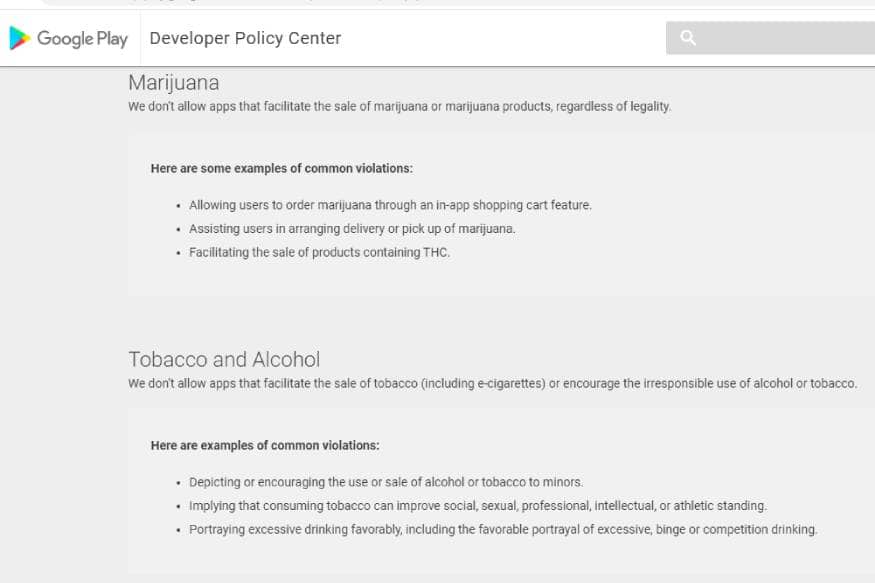Click the marijuana policy description sentence

(399, 106)
